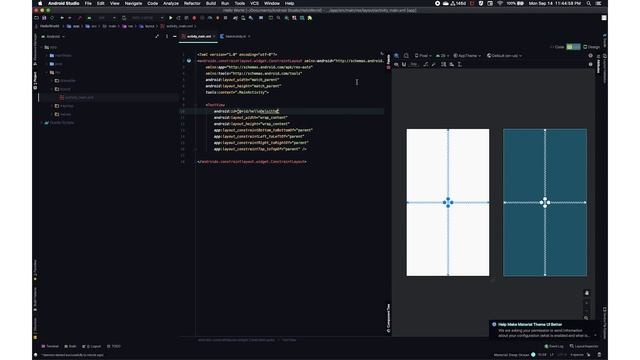Select the MainActivity.kt editor tab
Viewport: 640px width, 360px height.
click(235, 36)
